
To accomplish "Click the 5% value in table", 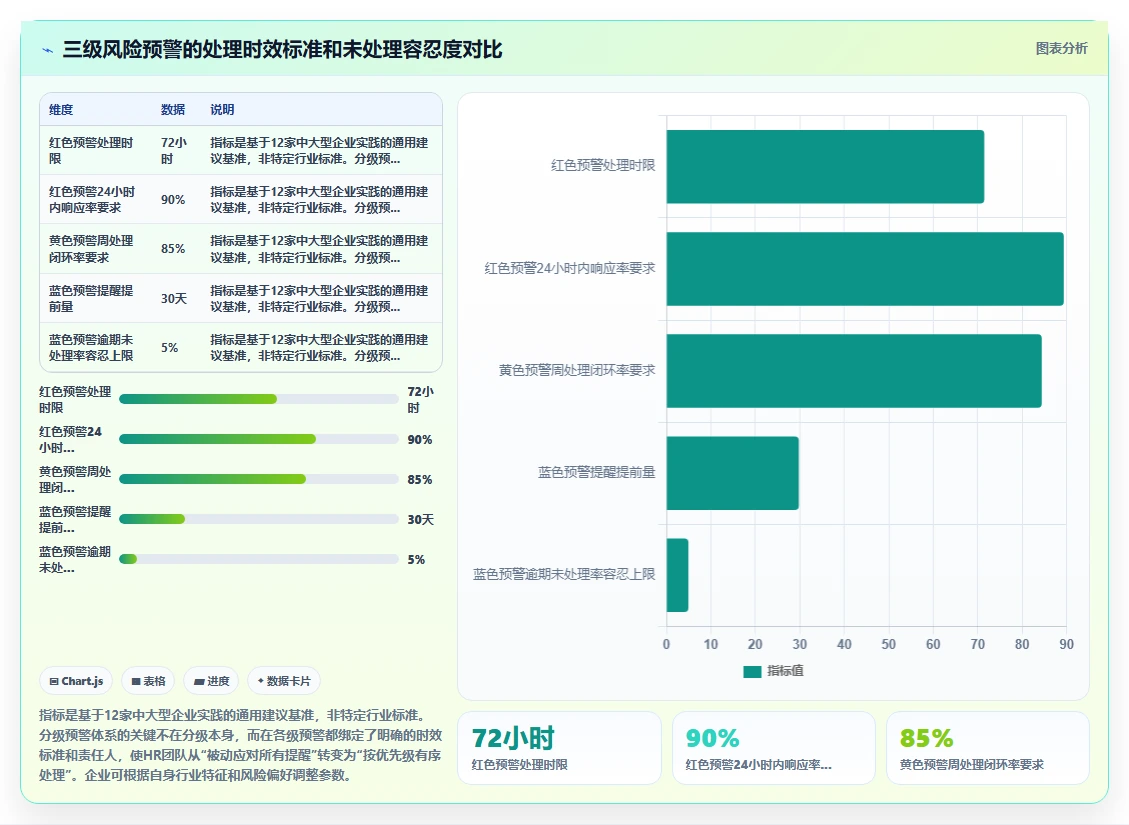I will tap(169, 347).
